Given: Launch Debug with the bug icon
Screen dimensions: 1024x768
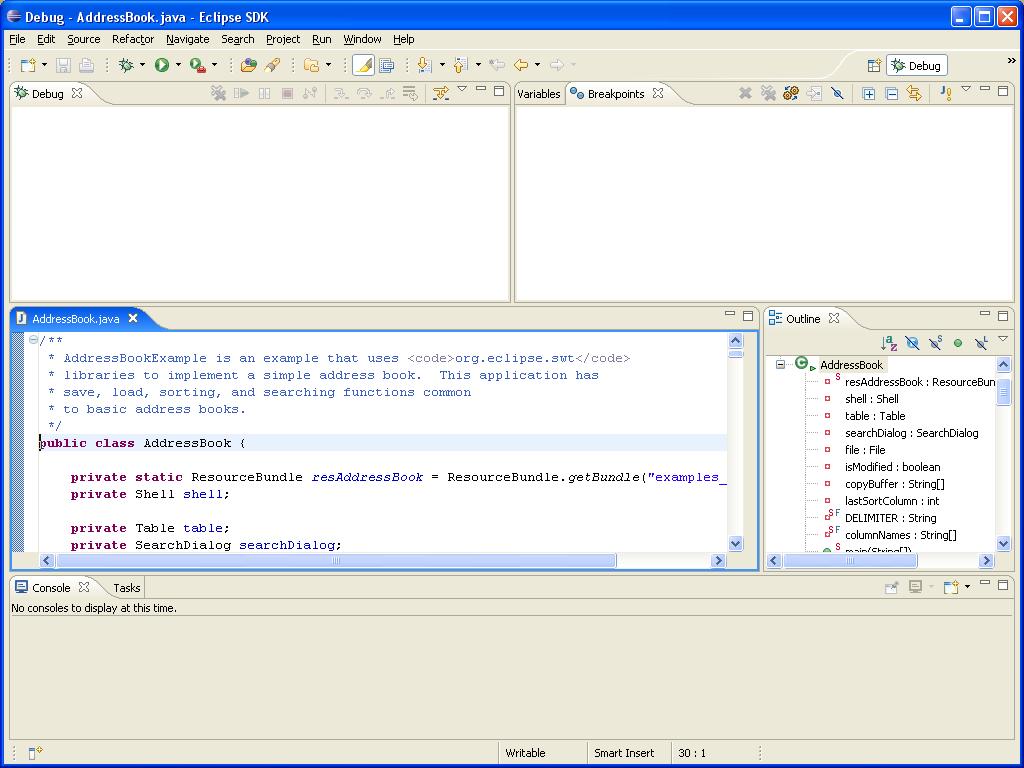Looking at the screenshot, I should tap(126, 65).
